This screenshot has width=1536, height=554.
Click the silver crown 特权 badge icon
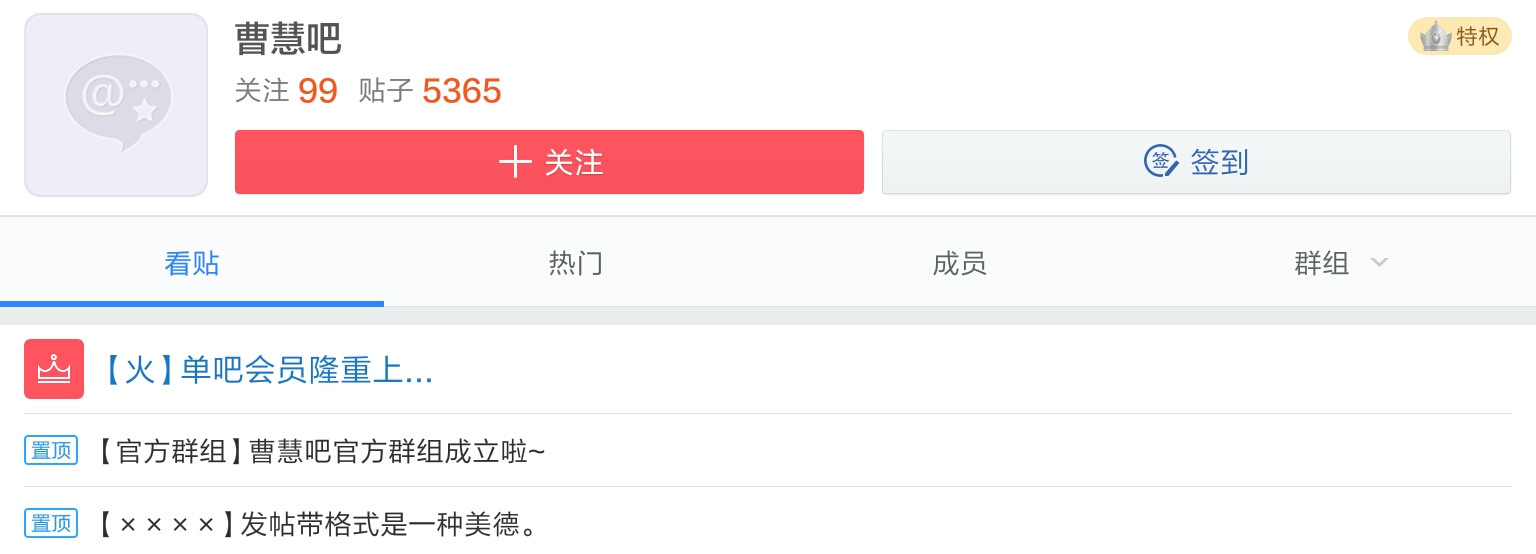point(1435,37)
